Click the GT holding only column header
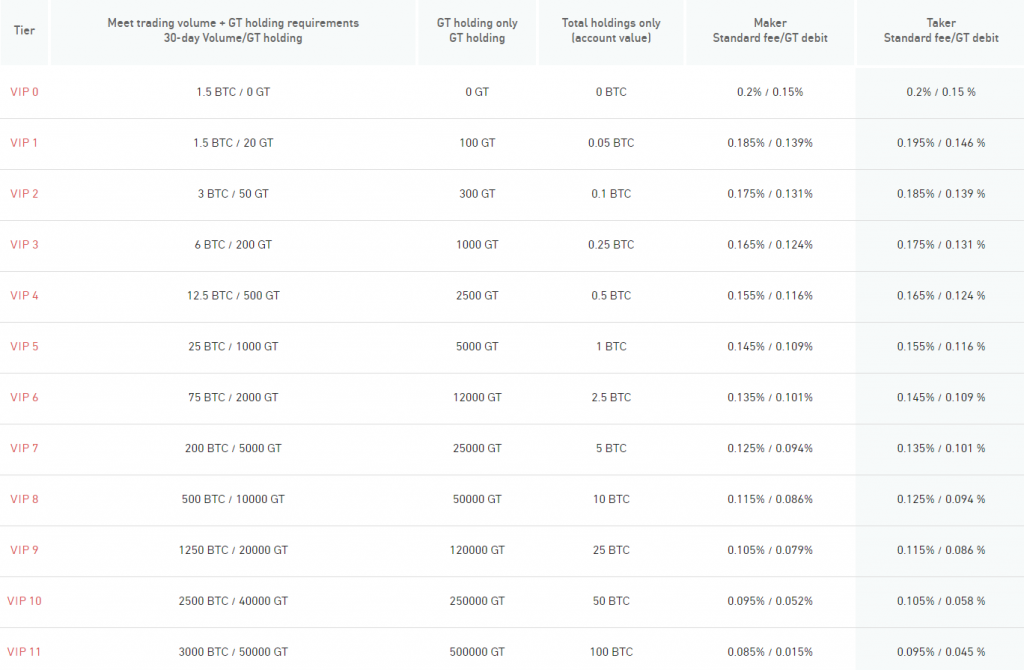This screenshot has width=1024, height=670. (477, 30)
